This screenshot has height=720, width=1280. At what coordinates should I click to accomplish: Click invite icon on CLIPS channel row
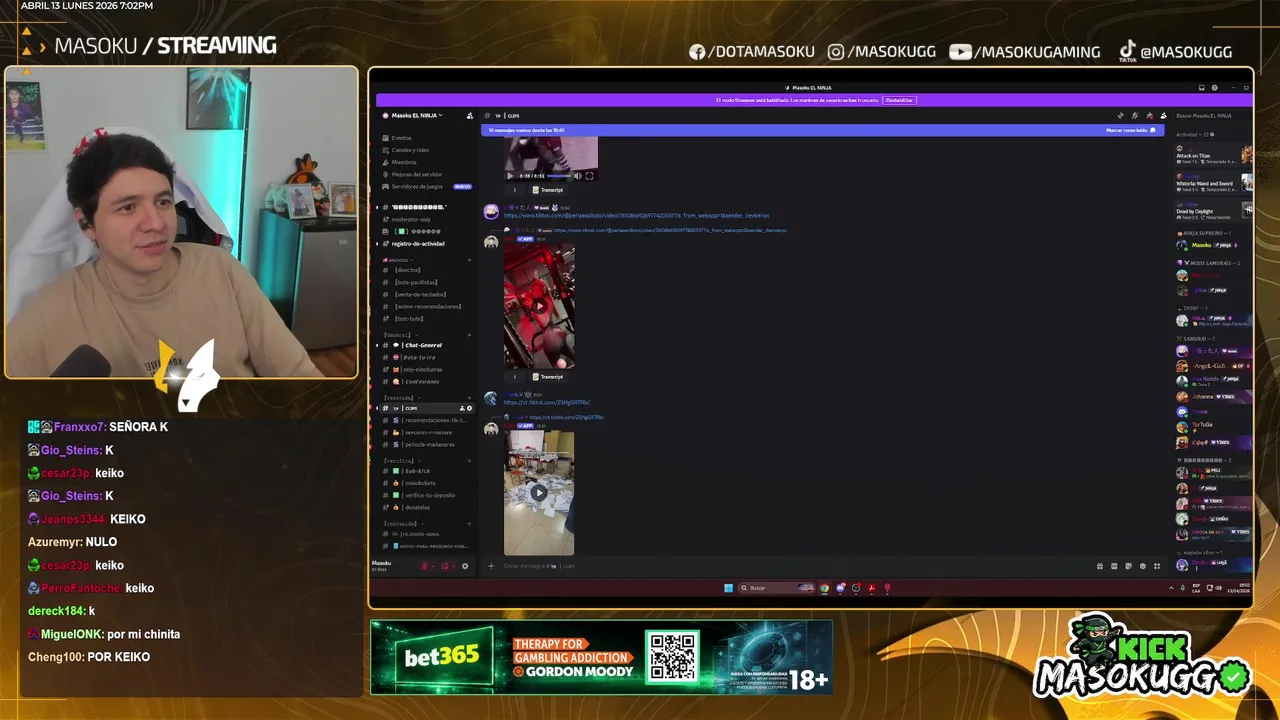pos(461,408)
